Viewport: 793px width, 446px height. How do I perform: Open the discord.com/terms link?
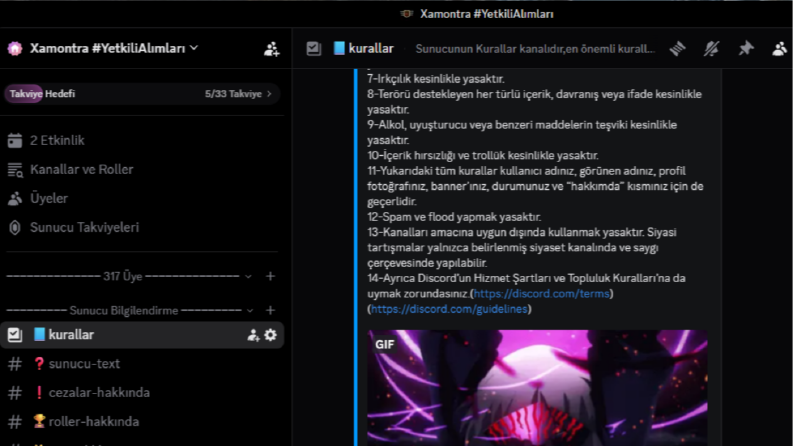(x=542, y=294)
